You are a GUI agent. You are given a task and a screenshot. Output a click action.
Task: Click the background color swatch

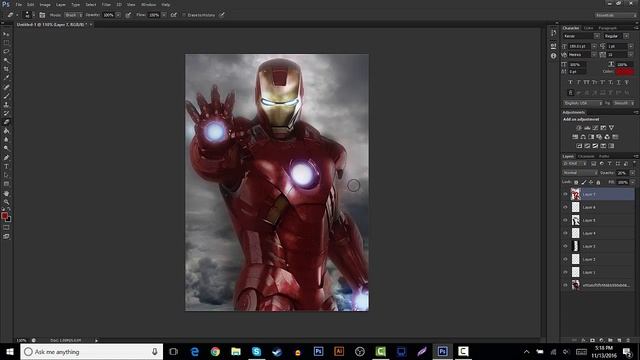pos(9,220)
